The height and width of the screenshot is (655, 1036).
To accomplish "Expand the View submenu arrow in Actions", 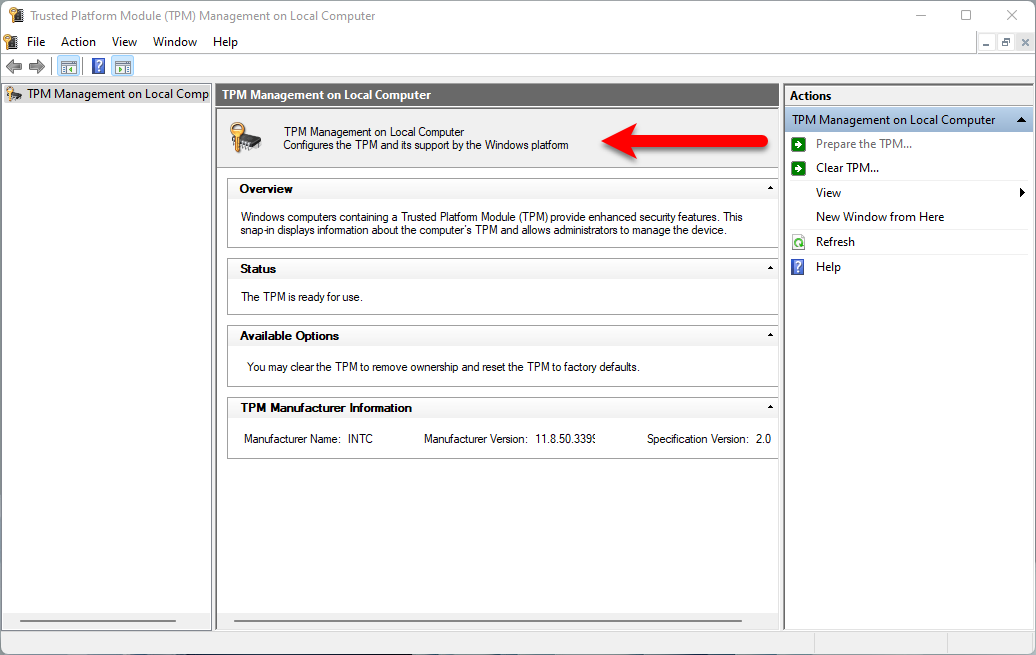I will coord(1023,193).
